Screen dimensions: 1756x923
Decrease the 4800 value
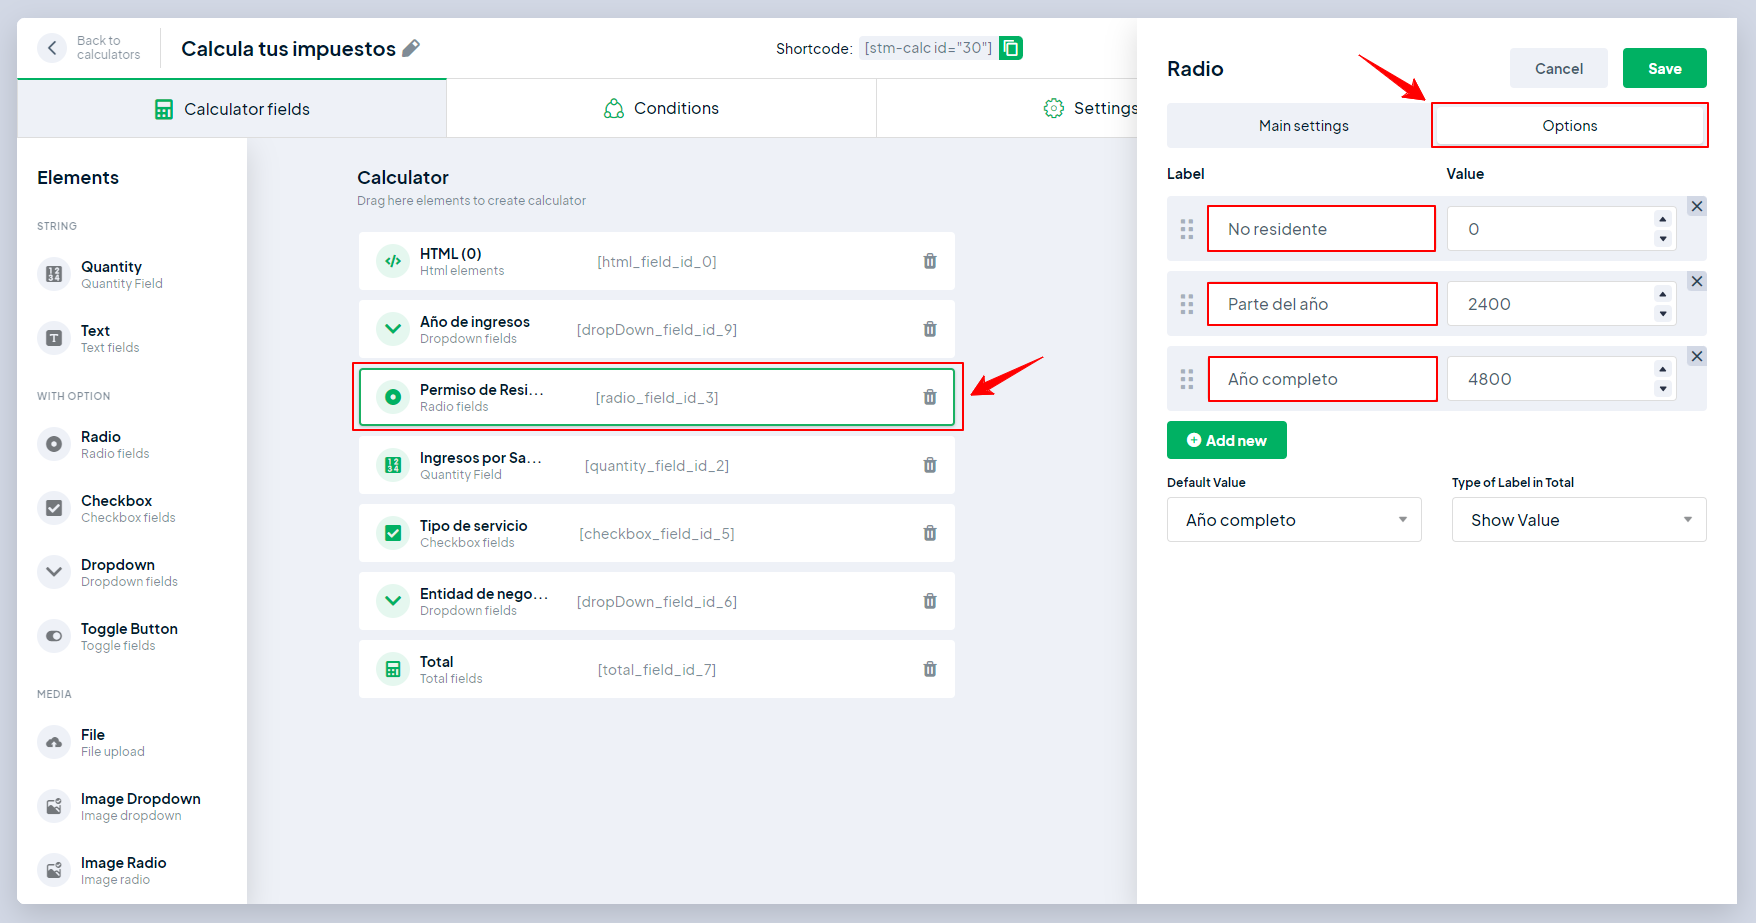click(x=1663, y=388)
